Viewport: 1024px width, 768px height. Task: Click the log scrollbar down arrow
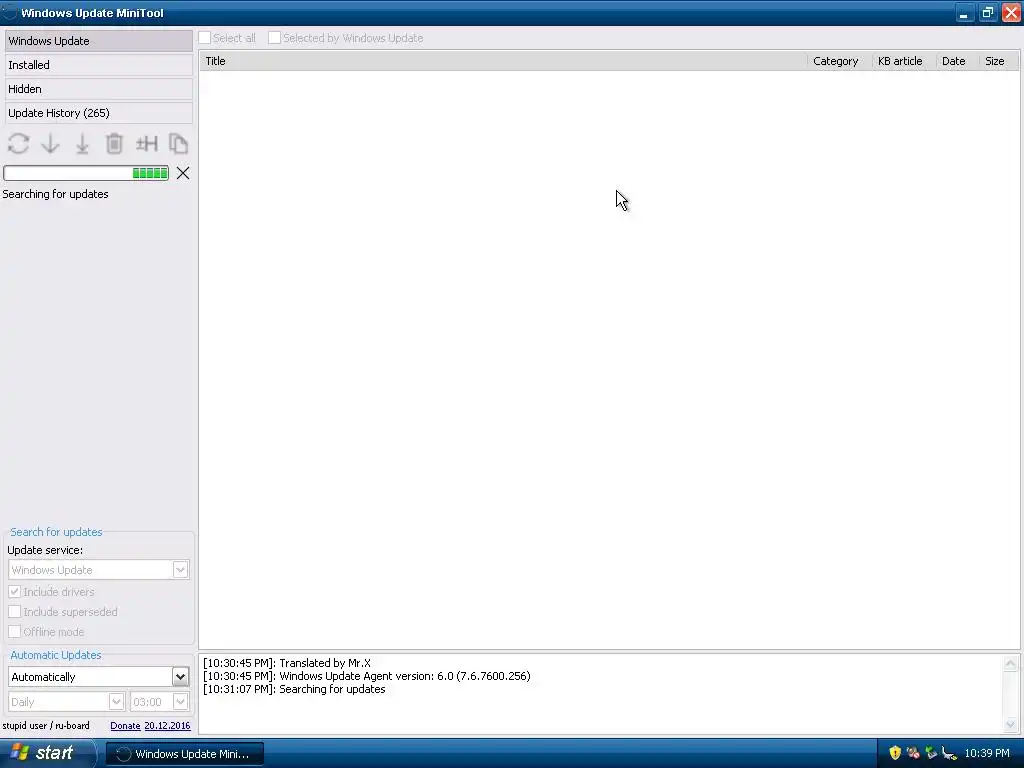[1010, 724]
